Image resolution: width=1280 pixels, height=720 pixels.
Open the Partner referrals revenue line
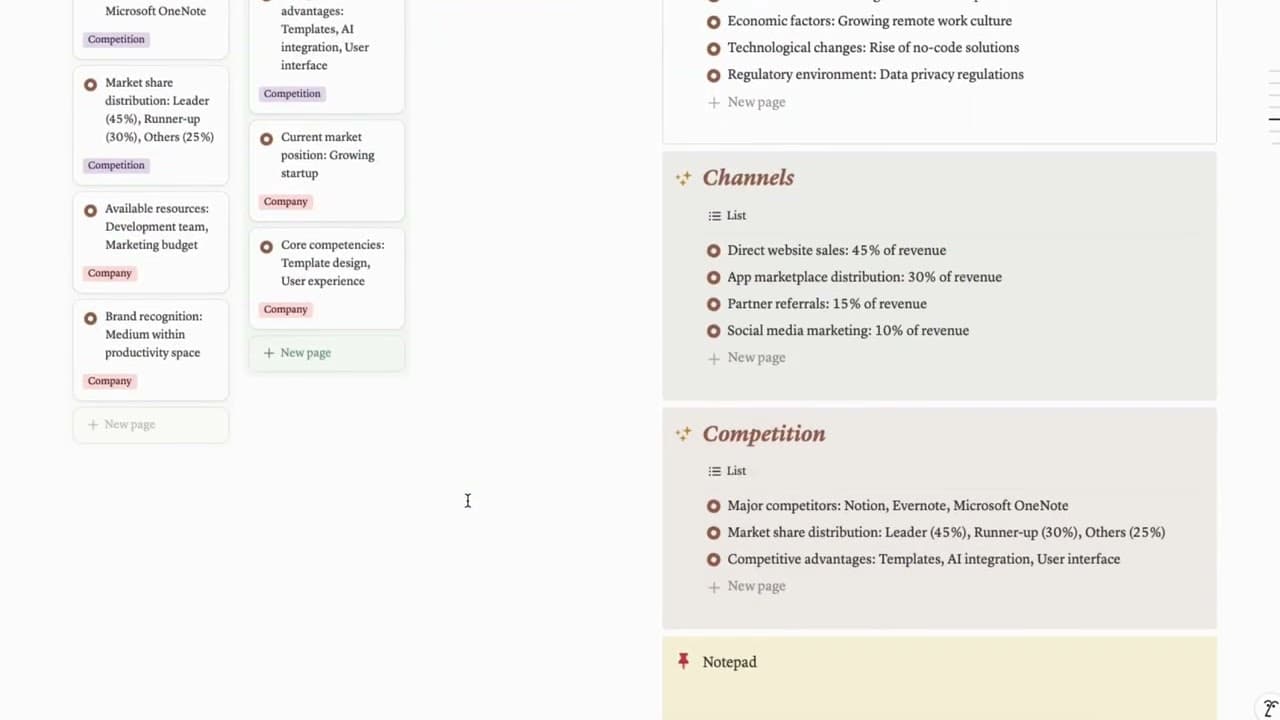click(826, 303)
